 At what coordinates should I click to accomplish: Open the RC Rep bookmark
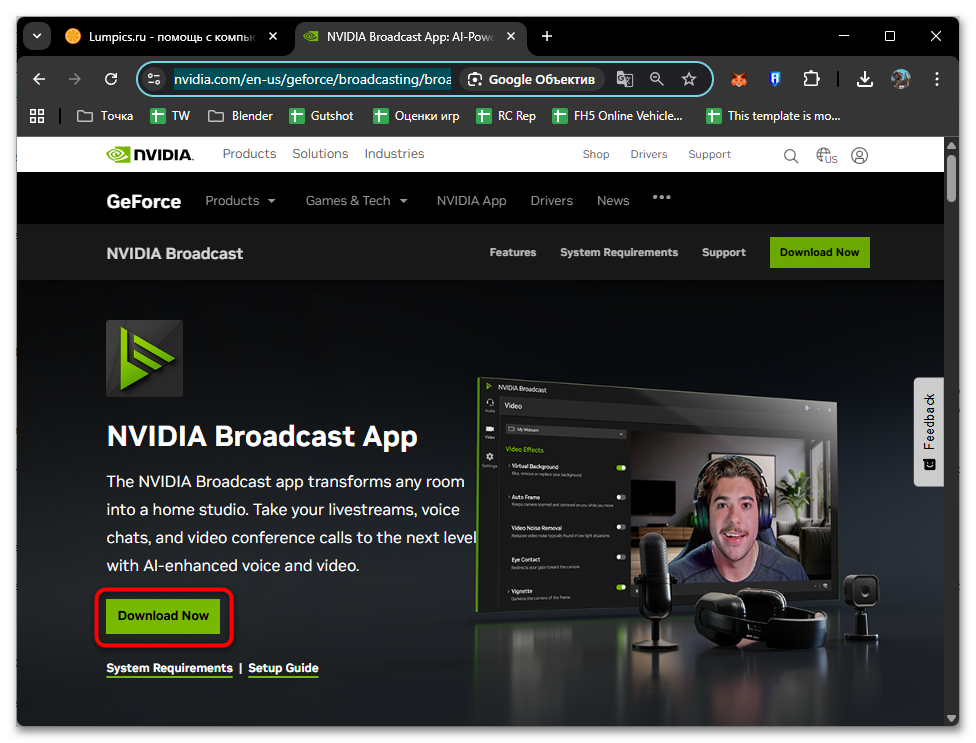coord(505,116)
